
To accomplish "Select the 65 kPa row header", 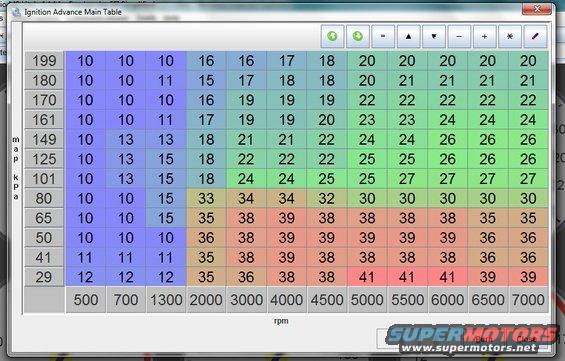I will (44, 218).
